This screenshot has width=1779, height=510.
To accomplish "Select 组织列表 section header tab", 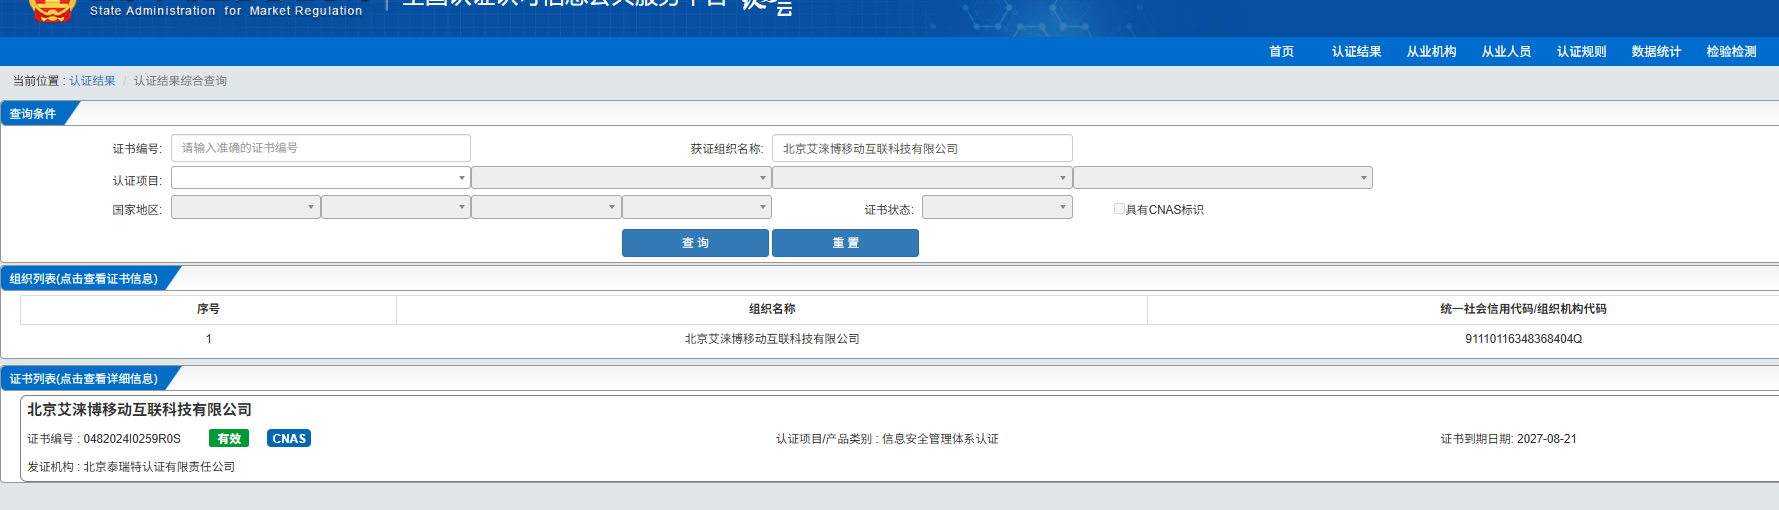I will pyautogui.click(x=84, y=279).
